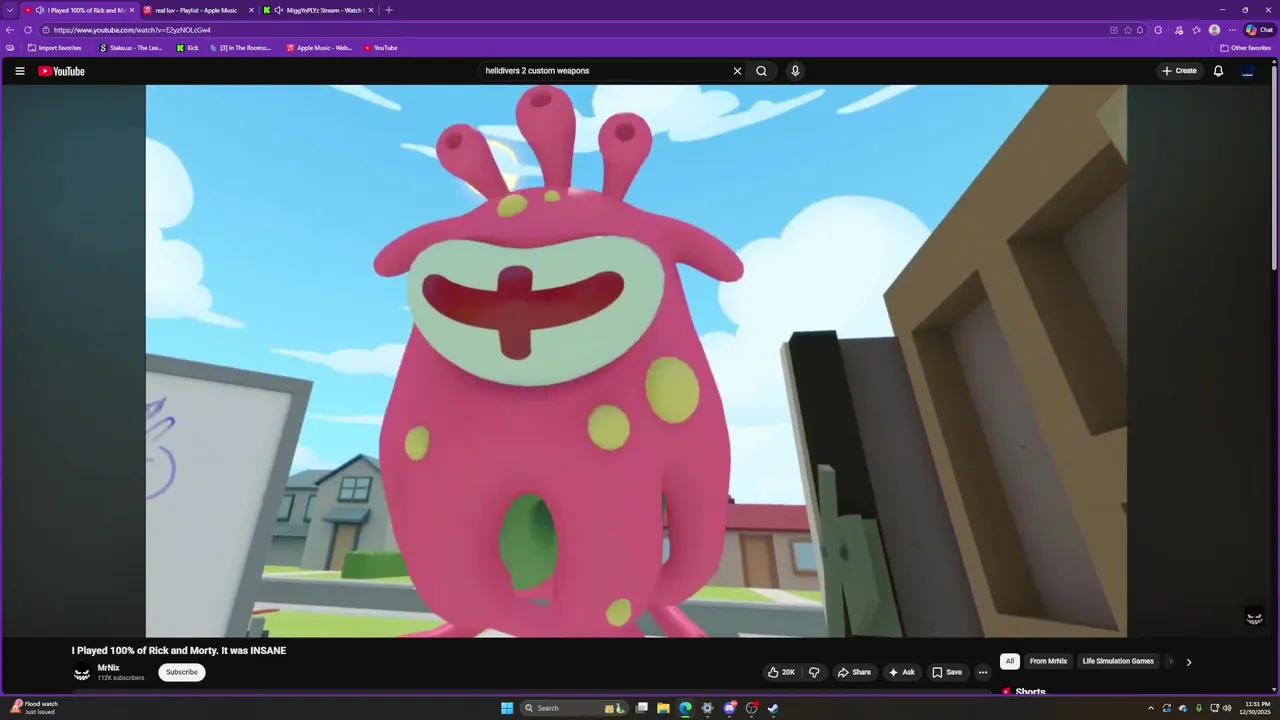Open the browser profile avatar
The width and height of the screenshot is (1280, 720).
(1214, 30)
